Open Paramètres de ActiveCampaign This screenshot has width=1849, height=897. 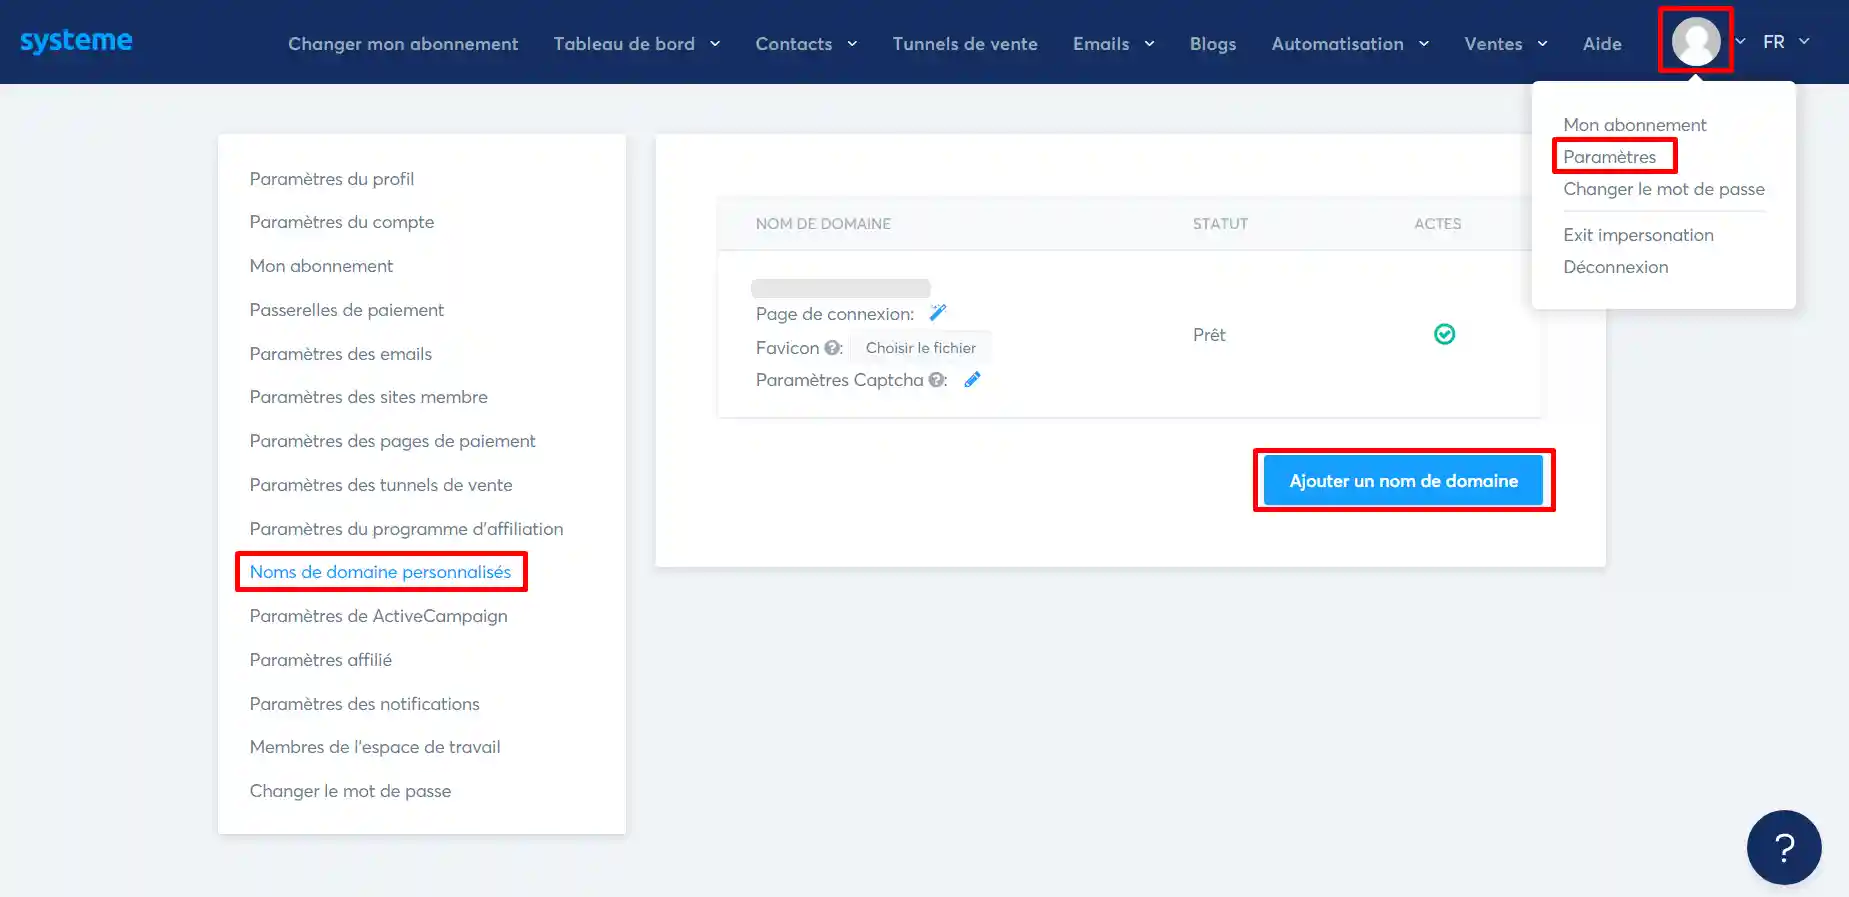pos(379,616)
